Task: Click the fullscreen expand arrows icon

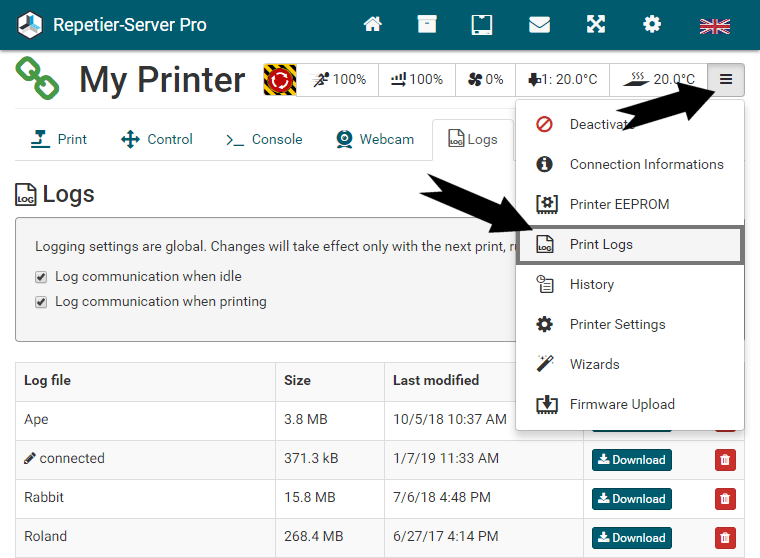Action: tap(596, 25)
